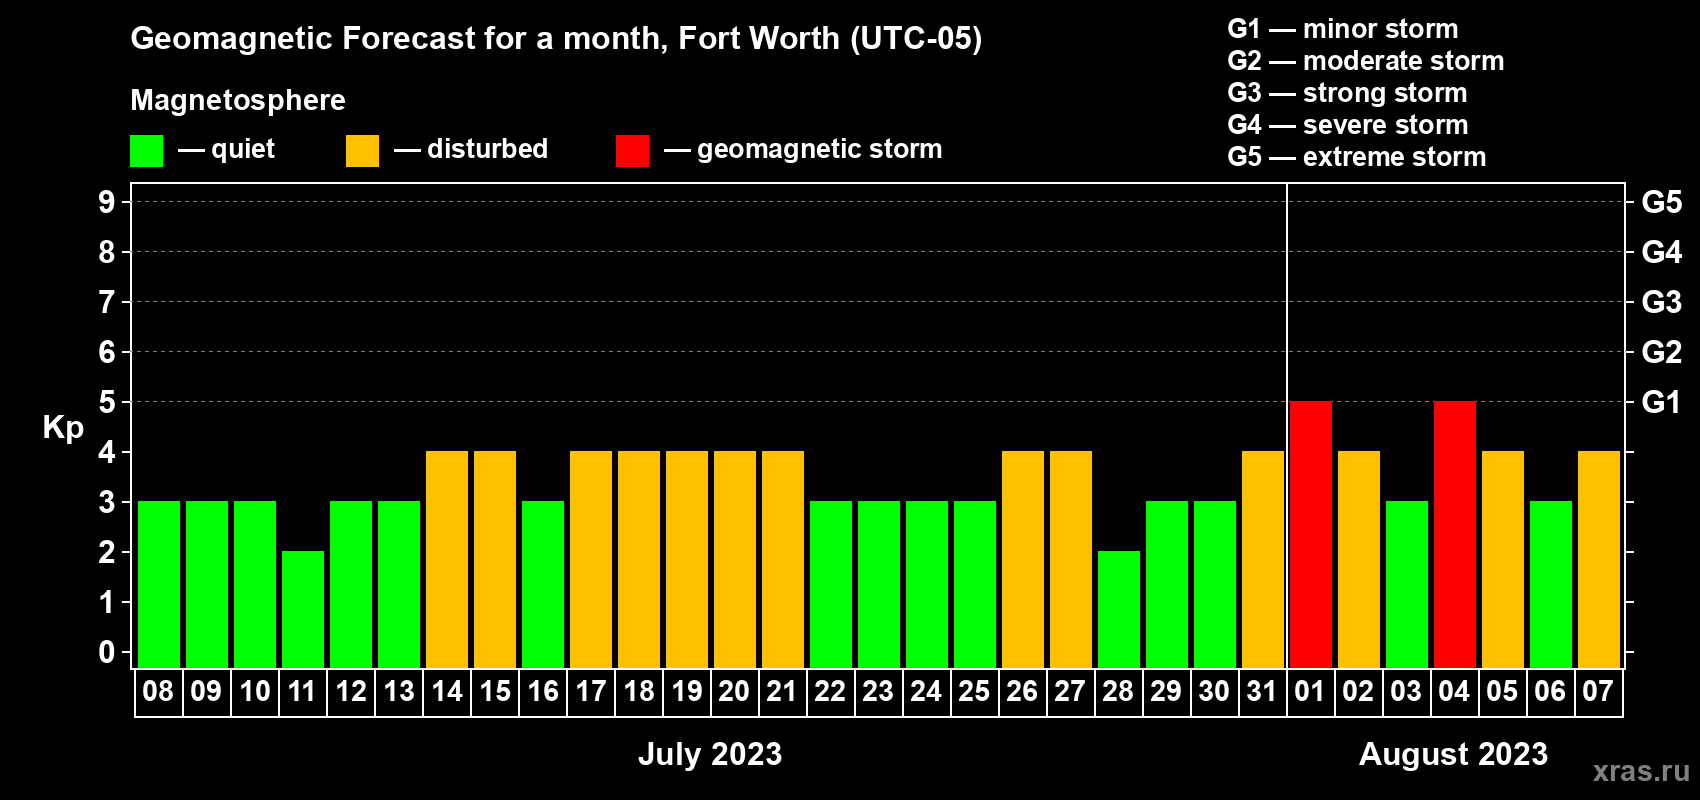Viewport: 1700px width, 800px height.
Task: Click the 'August 2023' month label
Action: click(x=1453, y=754)
